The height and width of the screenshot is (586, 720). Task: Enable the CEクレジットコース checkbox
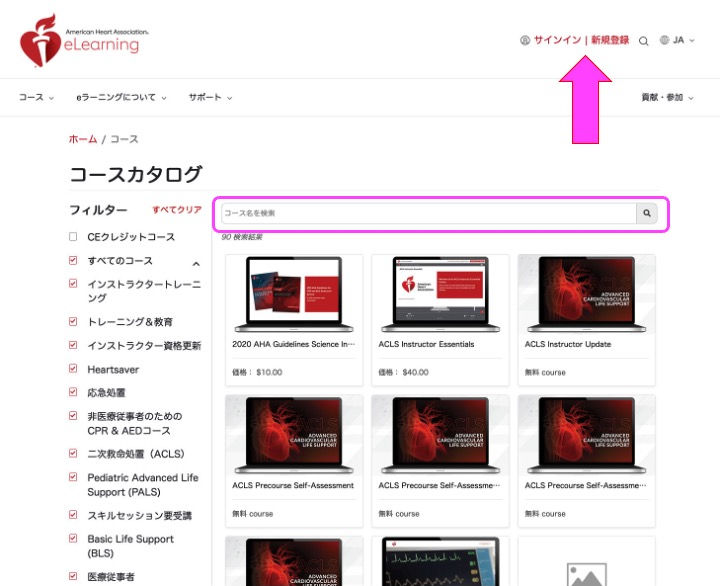pos(73,237)
